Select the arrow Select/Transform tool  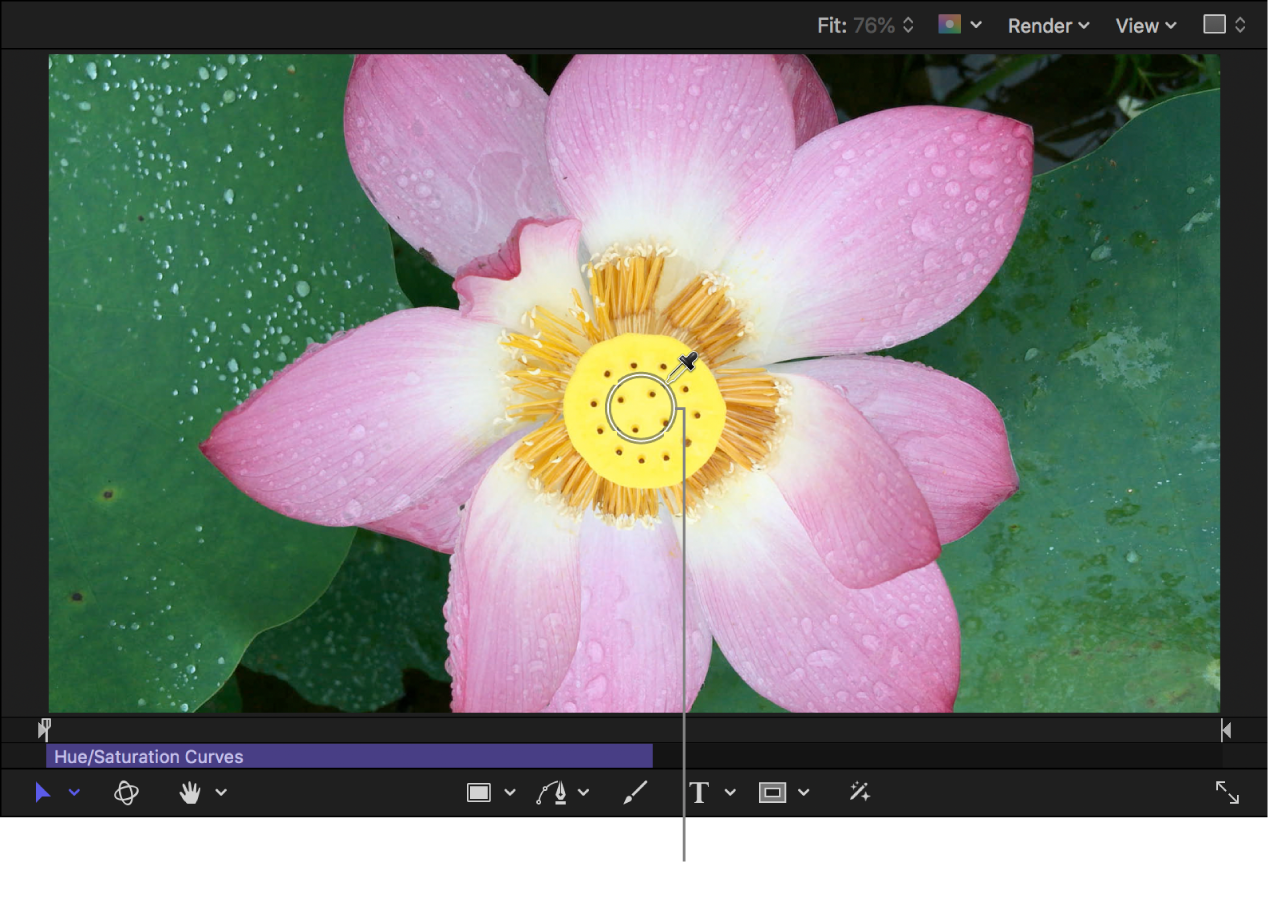(42, 792)
